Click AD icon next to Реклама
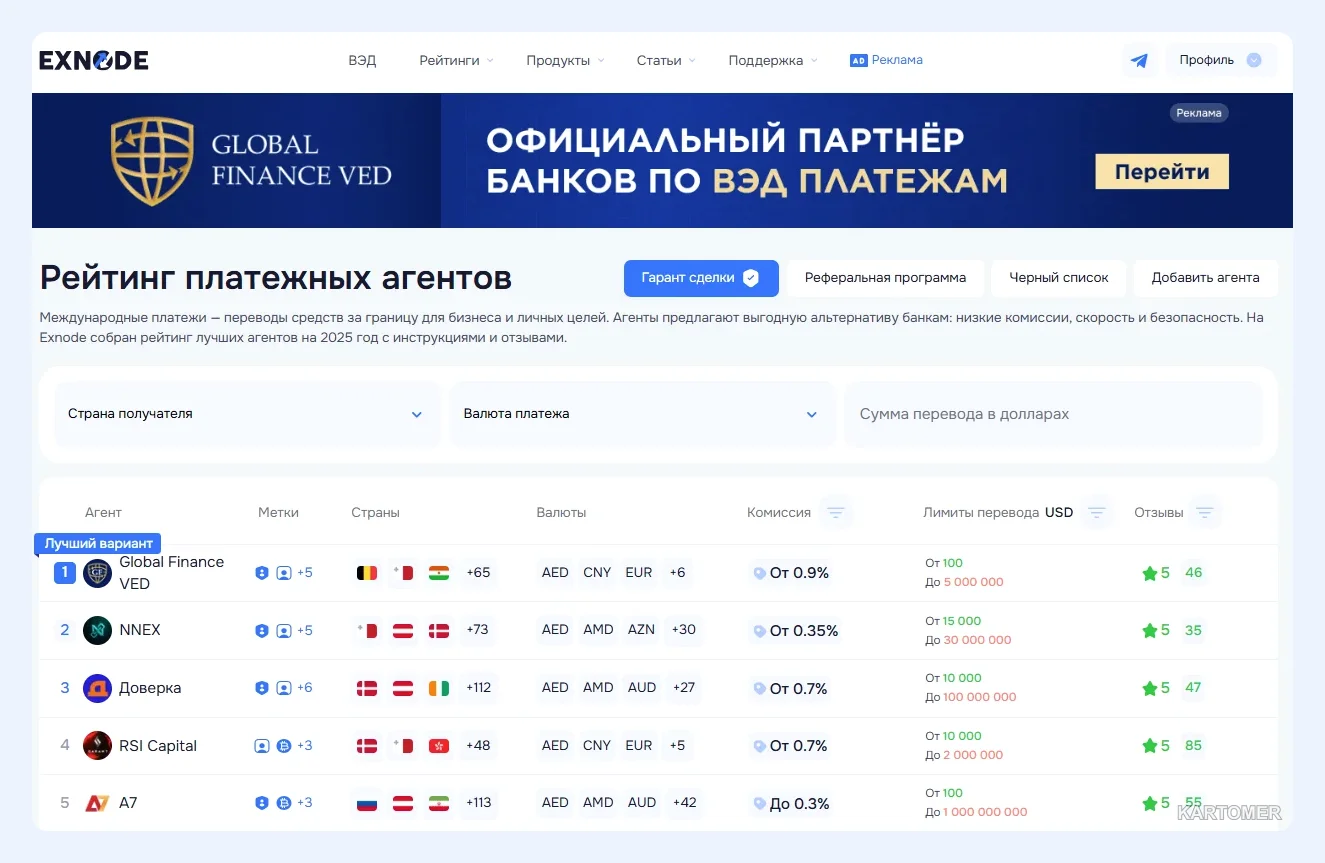 858,60
